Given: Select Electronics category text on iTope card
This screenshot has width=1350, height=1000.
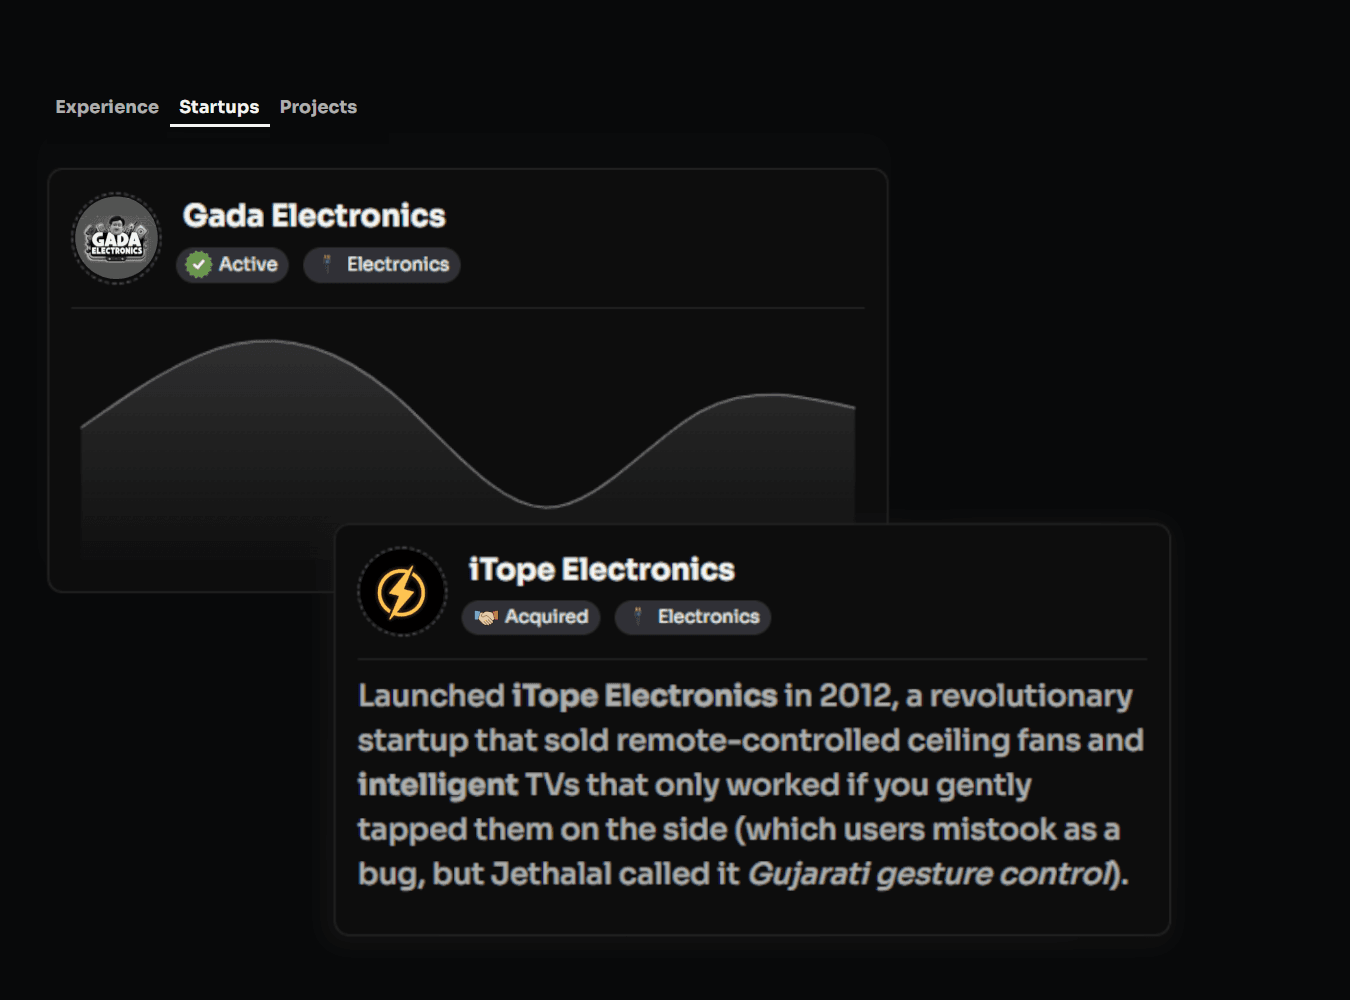Looking at the screenshot, I should (x=709, y=617).
